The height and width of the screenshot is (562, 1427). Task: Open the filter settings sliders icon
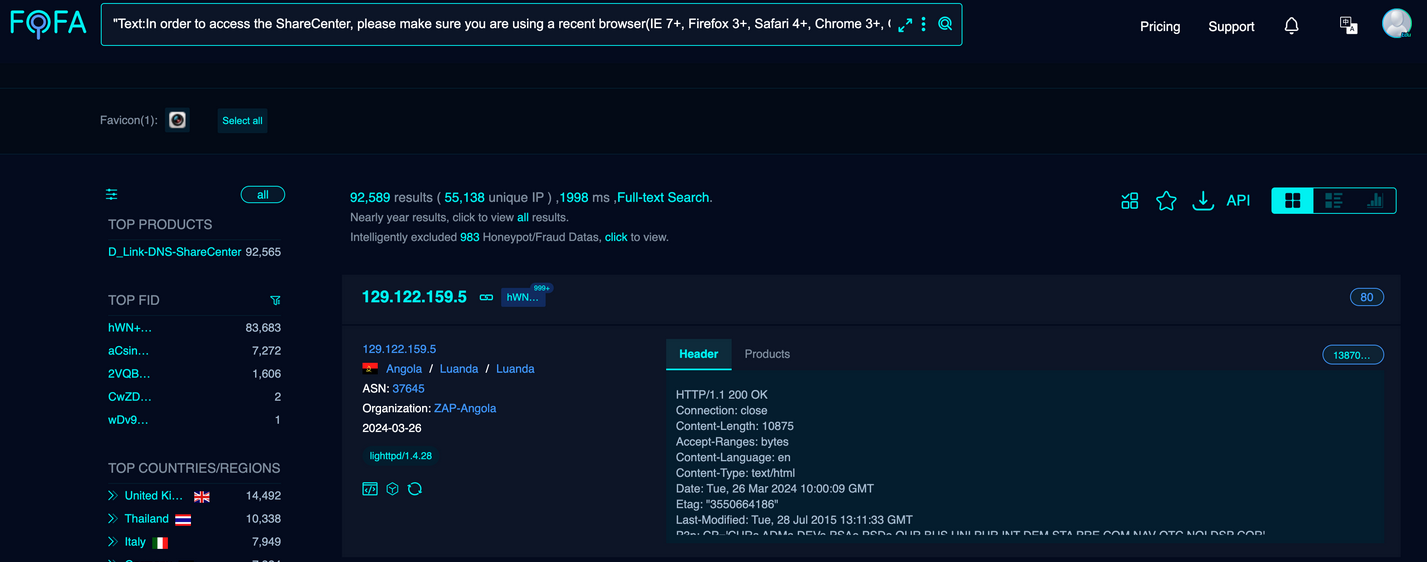pos(112,194)
